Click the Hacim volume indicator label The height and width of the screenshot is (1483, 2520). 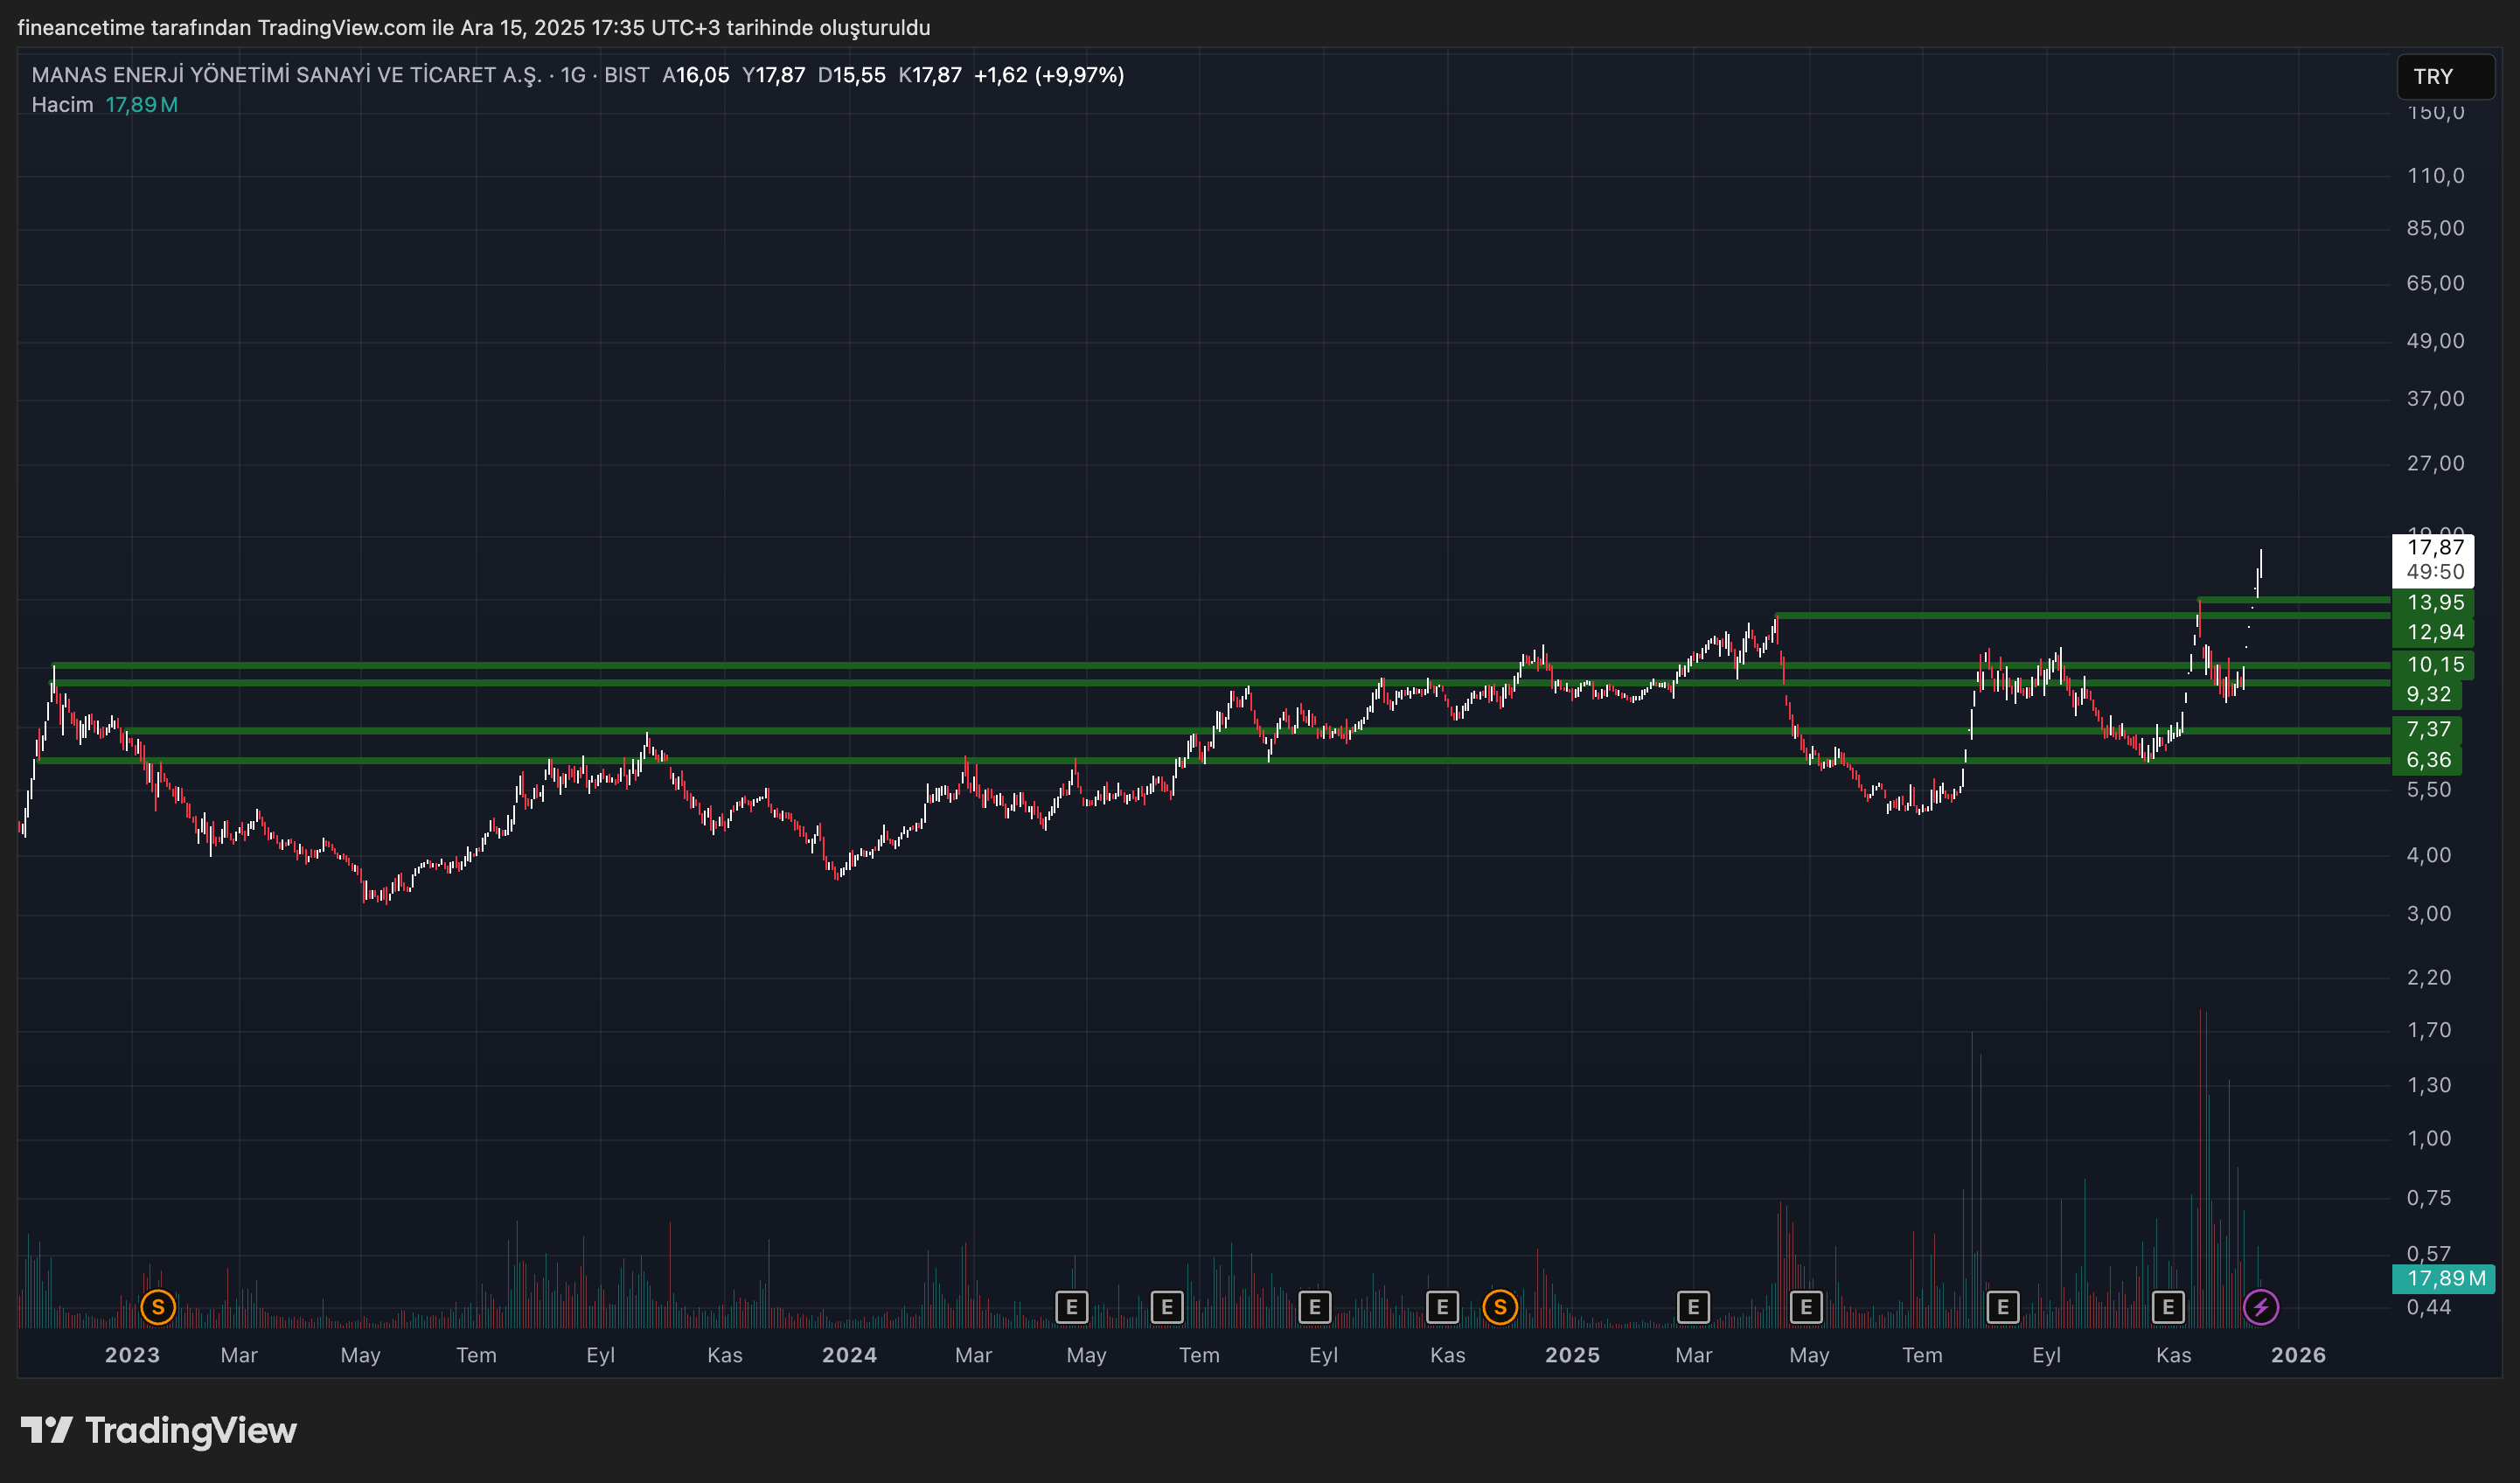(62, 105)
